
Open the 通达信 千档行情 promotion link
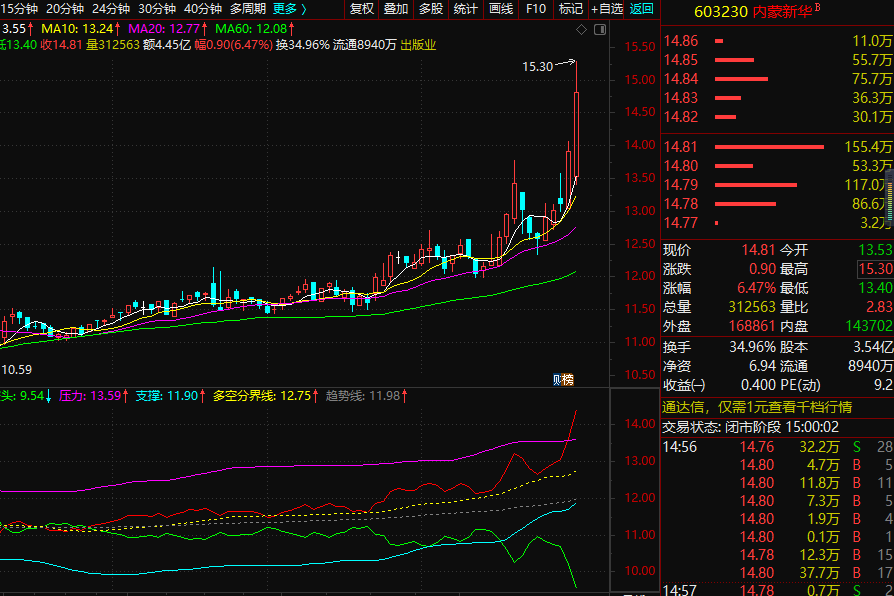point(757,407)
